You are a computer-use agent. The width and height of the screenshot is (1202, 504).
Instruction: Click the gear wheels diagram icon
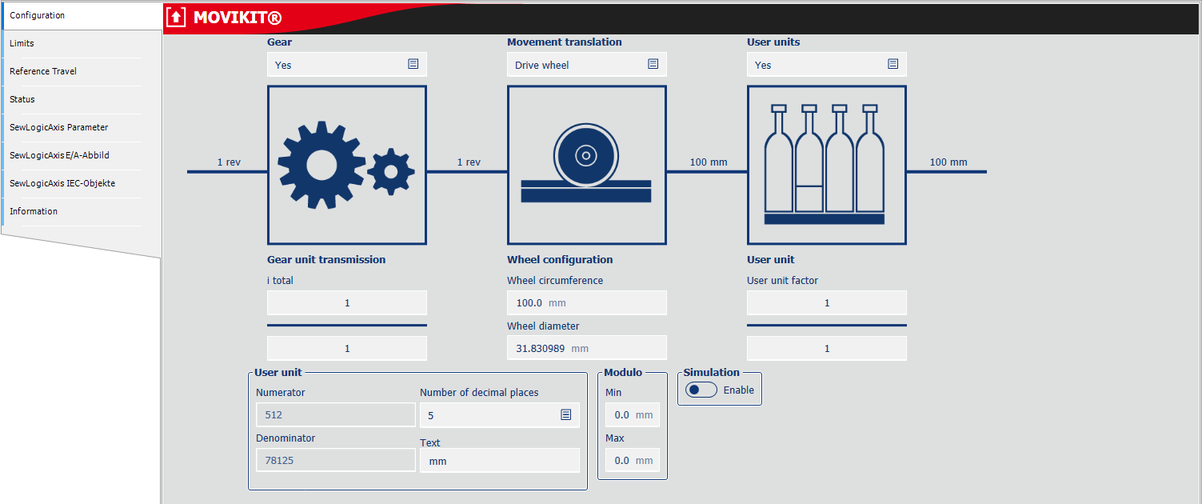[x=346, y=165]
